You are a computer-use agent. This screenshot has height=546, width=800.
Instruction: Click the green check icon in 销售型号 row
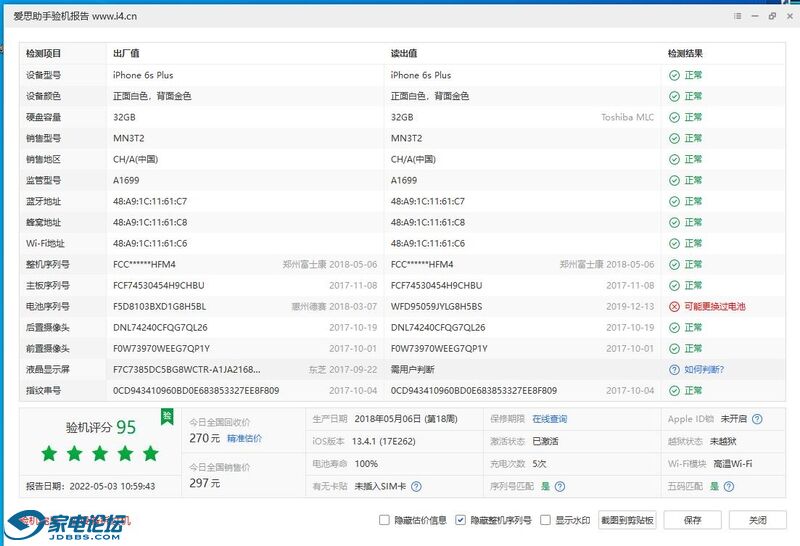(x=674, y=138)
